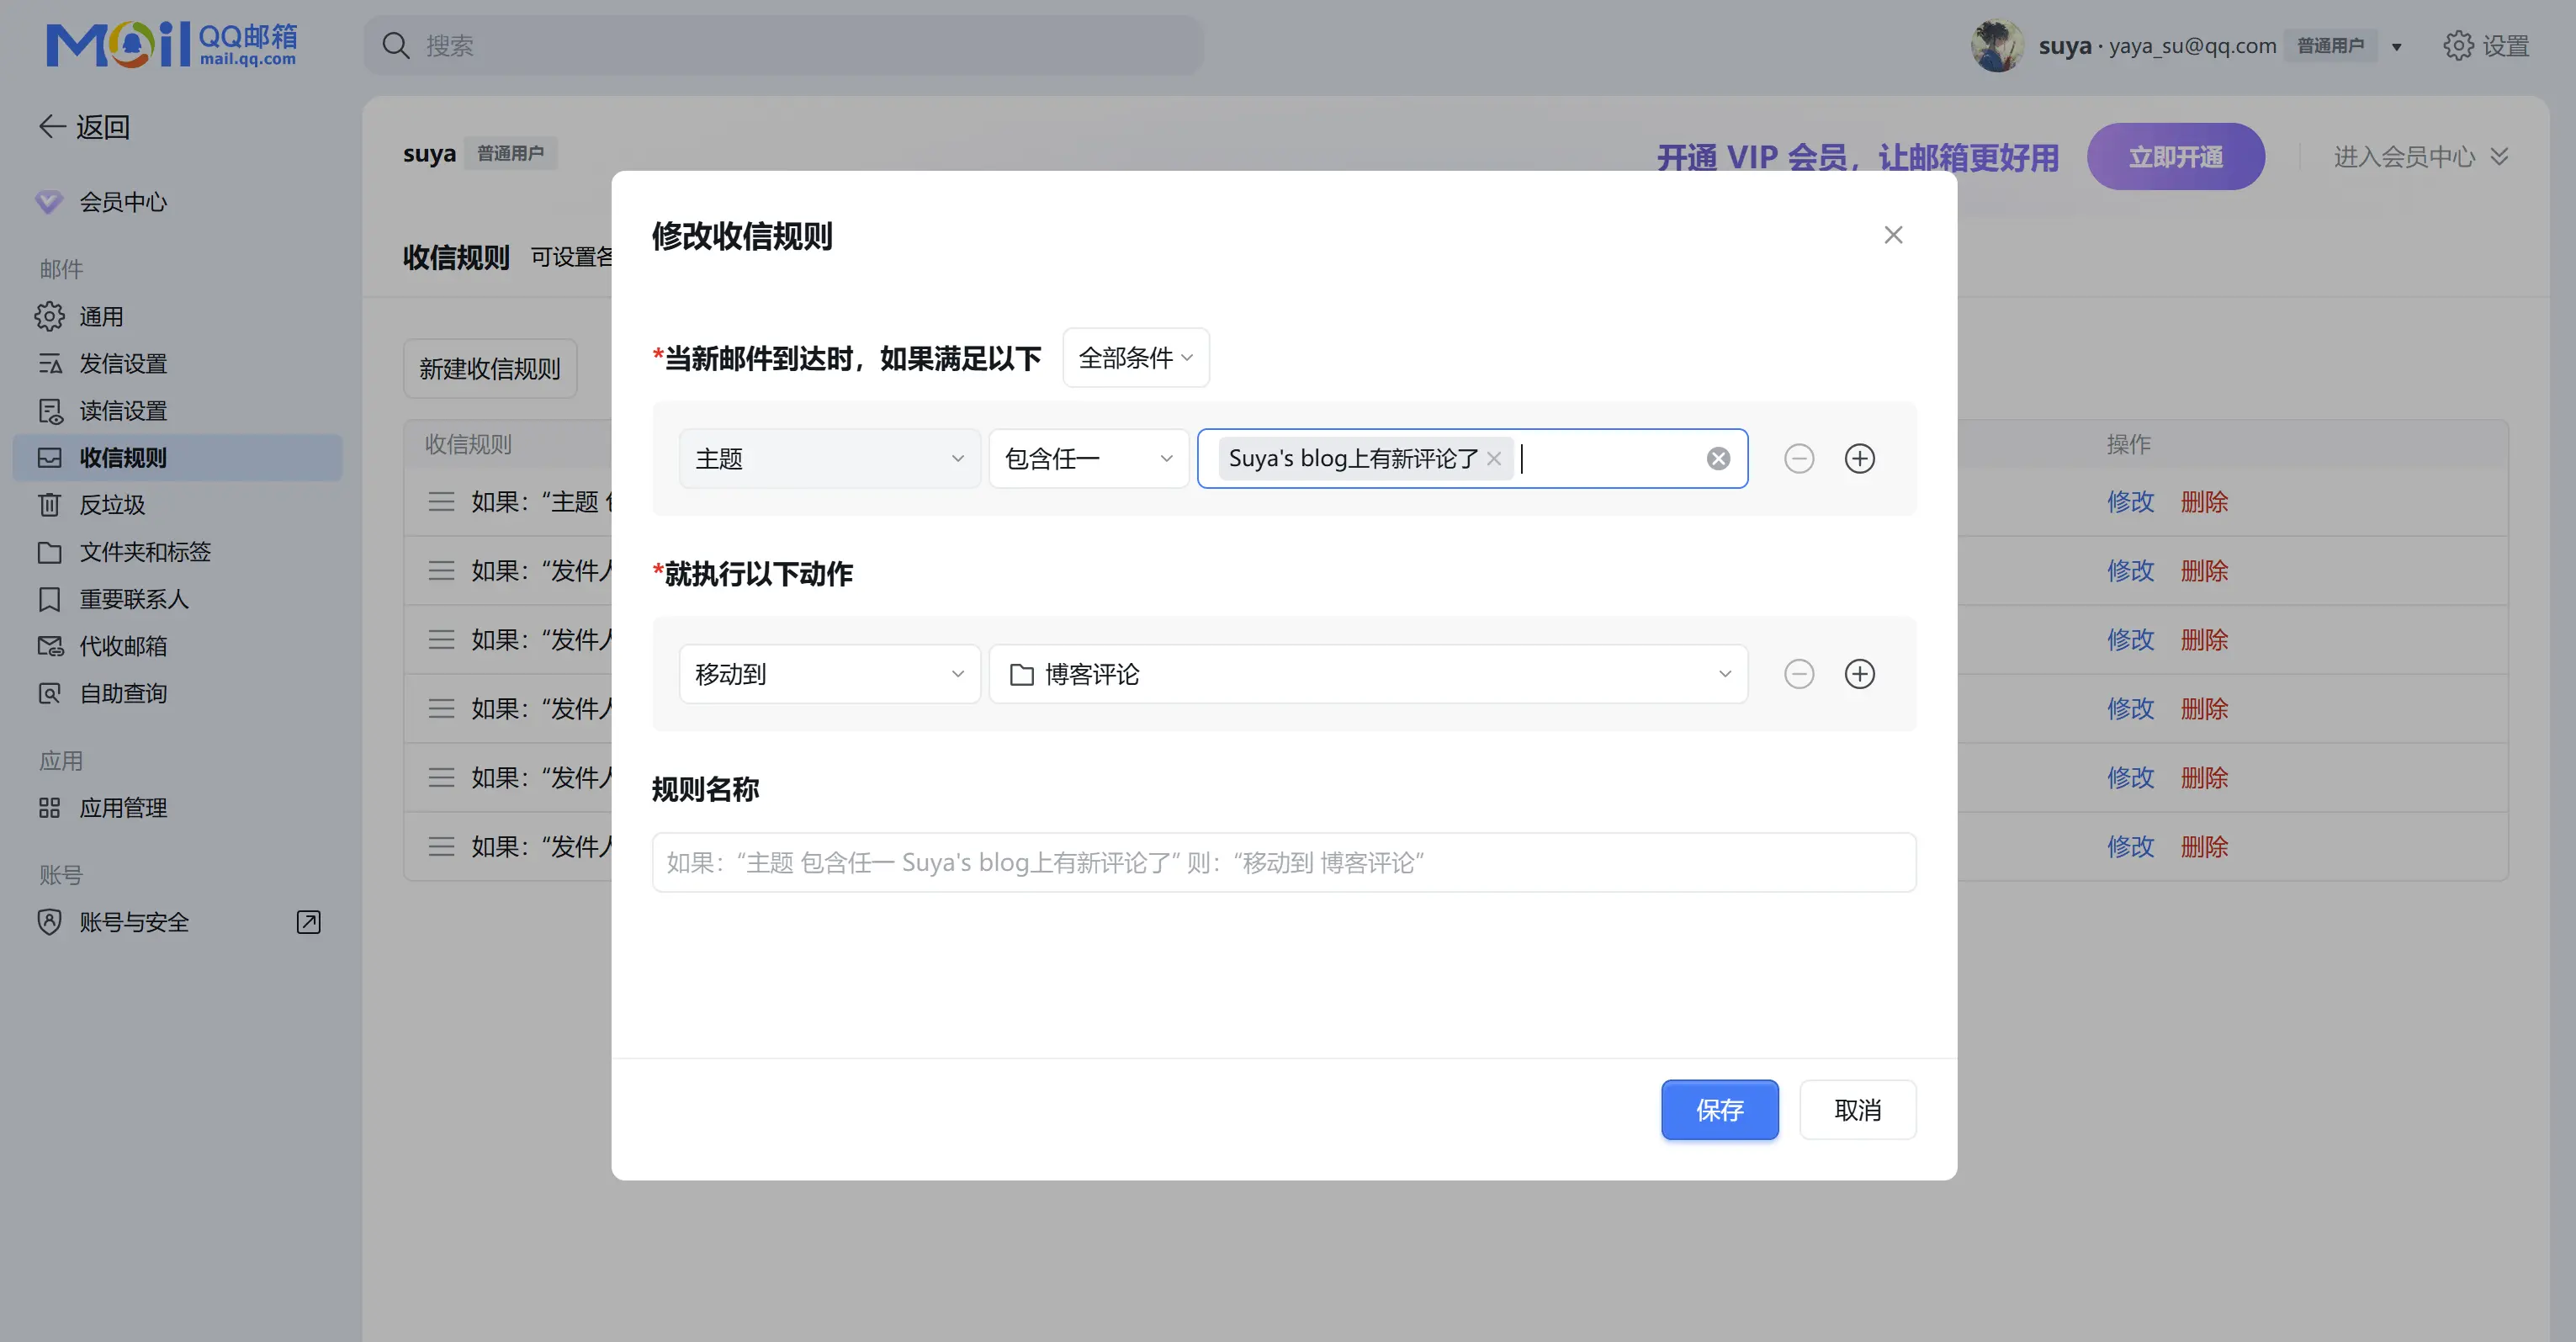The width and height of the screenshot is (2576, 1342).
Task: Expand the account chevron near 普通用户
Action: point(2397,46)
